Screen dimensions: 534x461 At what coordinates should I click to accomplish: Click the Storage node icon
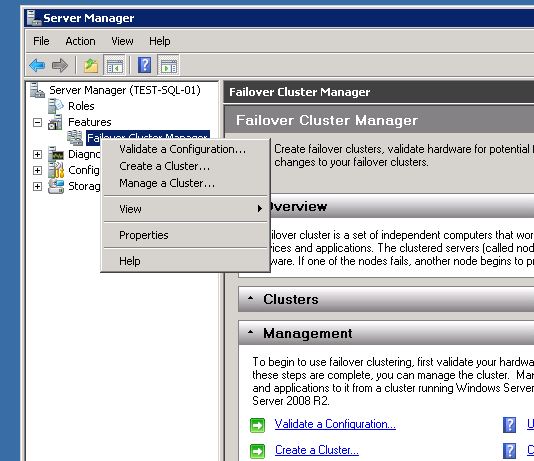pyautogui.click(x=56, y=186)
